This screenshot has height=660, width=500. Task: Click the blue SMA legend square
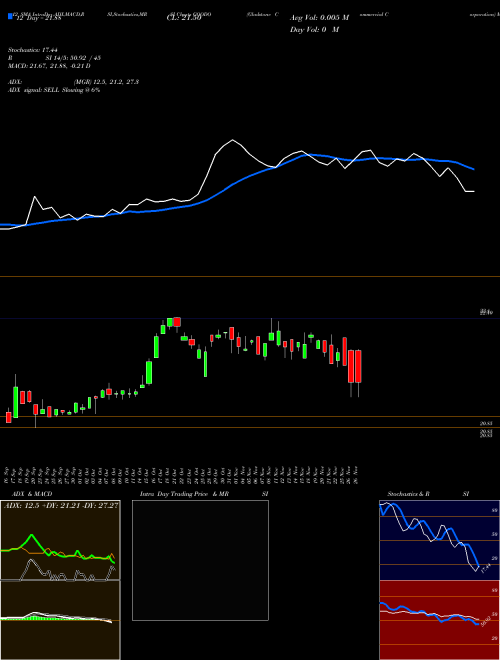point(10,16)
